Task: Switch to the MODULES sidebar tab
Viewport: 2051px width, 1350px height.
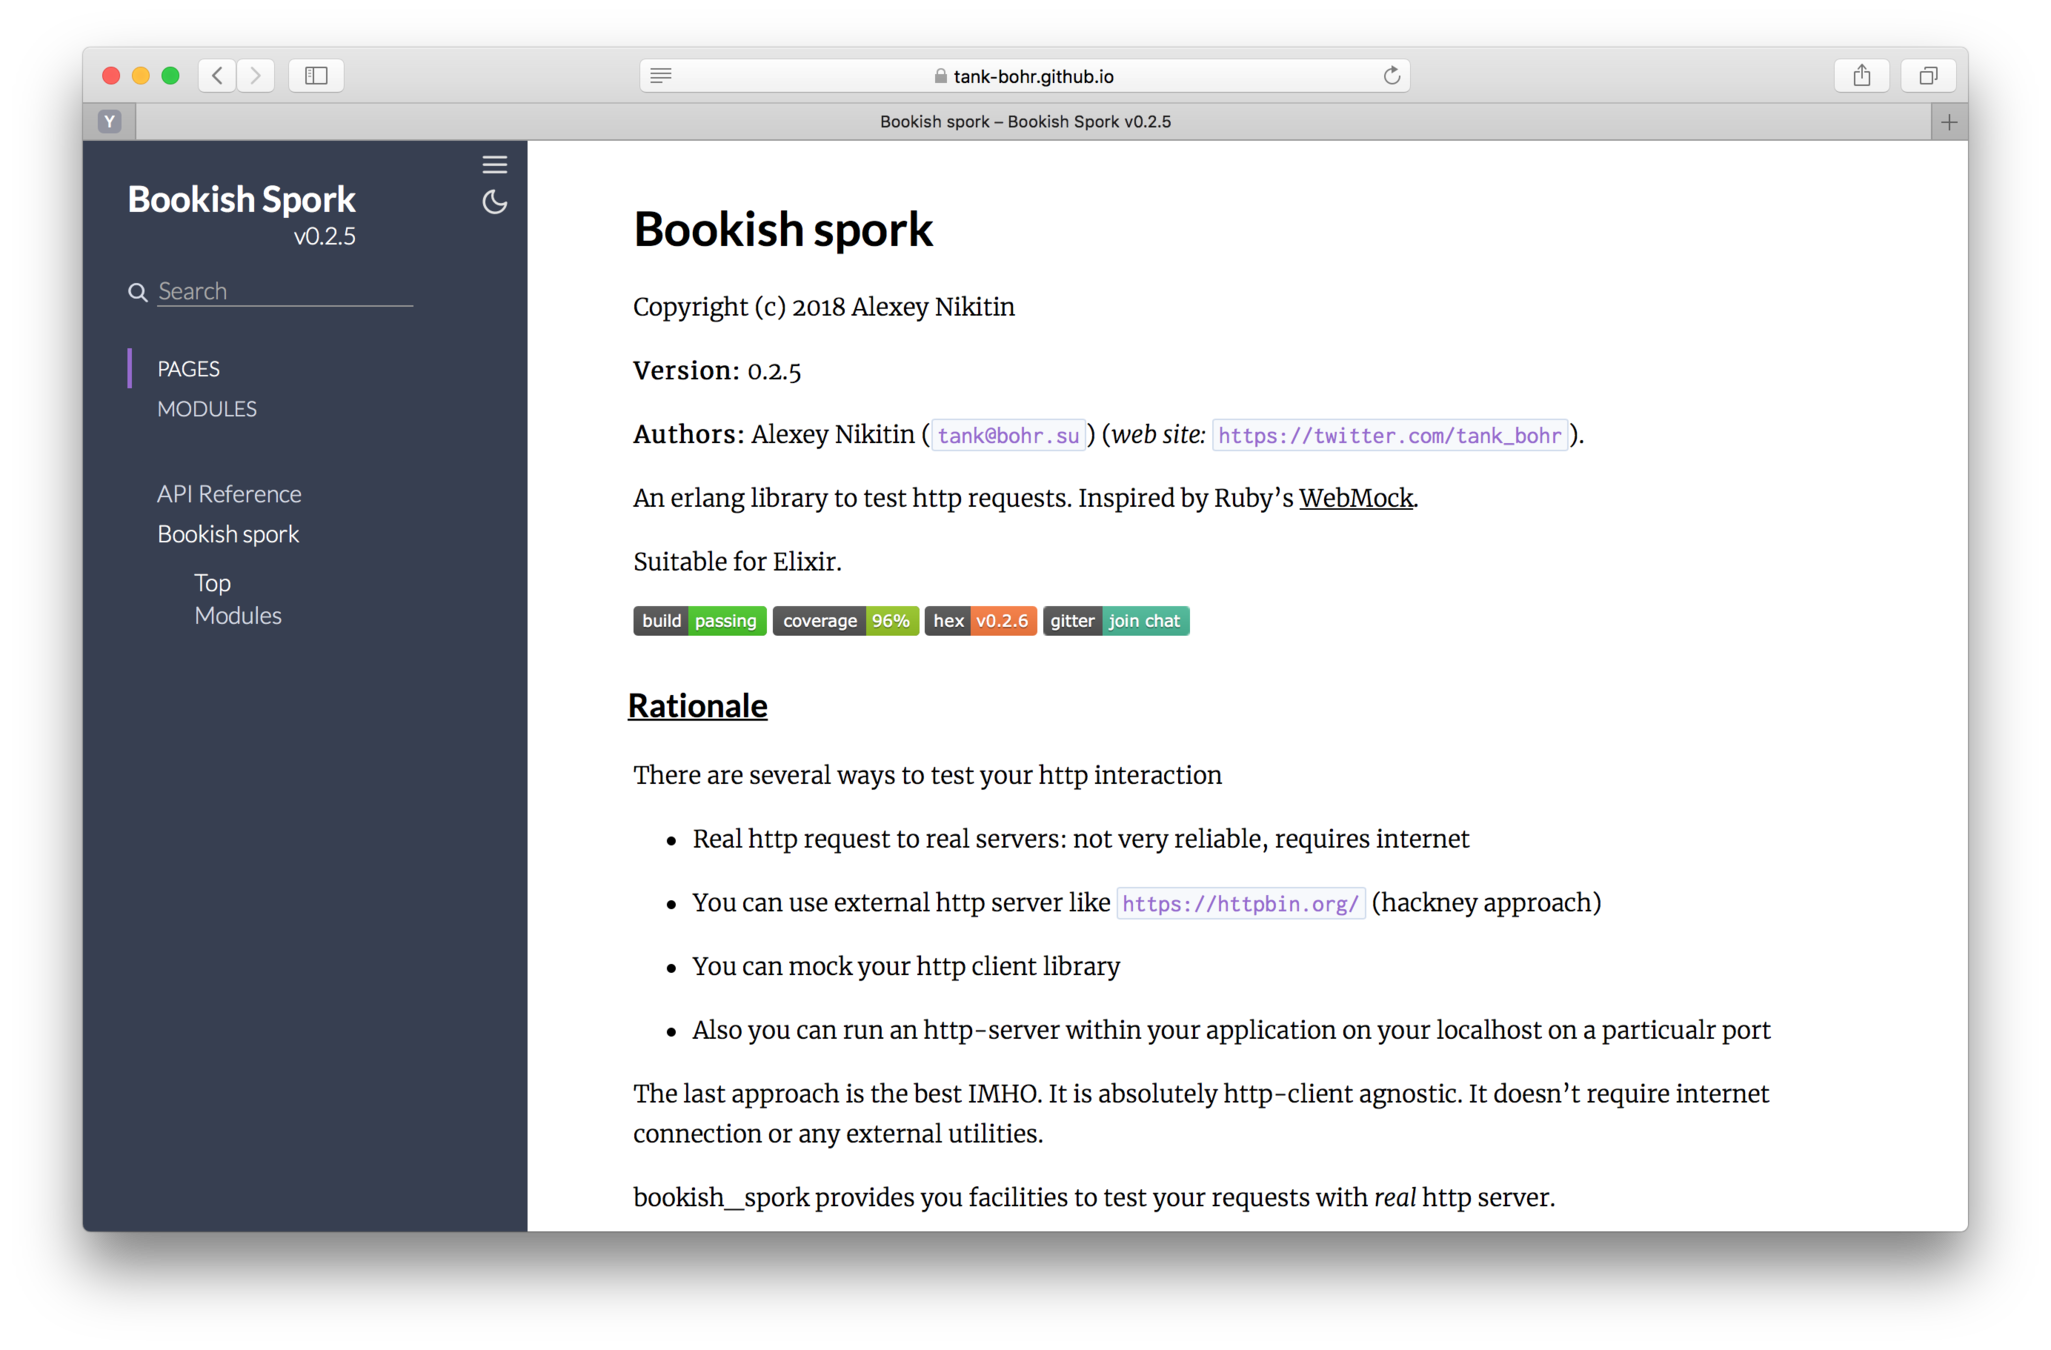Action: click(207, 409)
